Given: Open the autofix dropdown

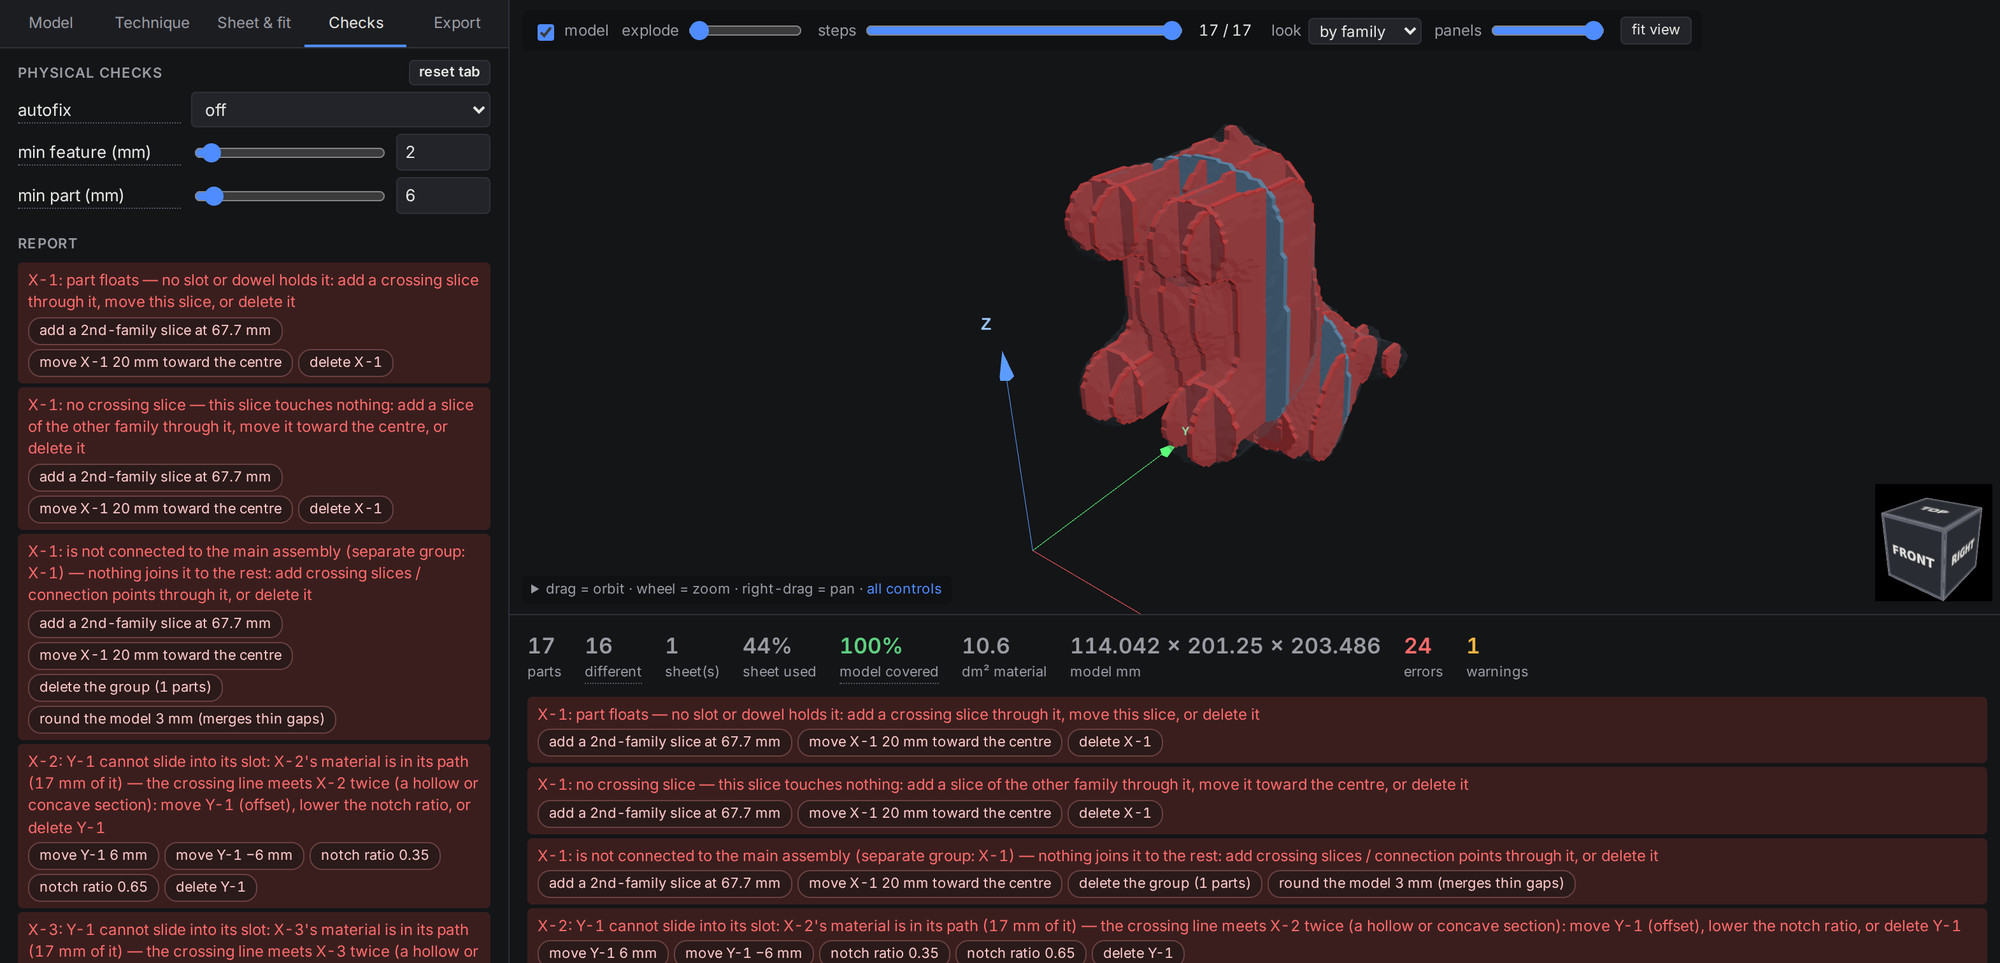Looking at the screenshot, I should [x=340, y=110].
